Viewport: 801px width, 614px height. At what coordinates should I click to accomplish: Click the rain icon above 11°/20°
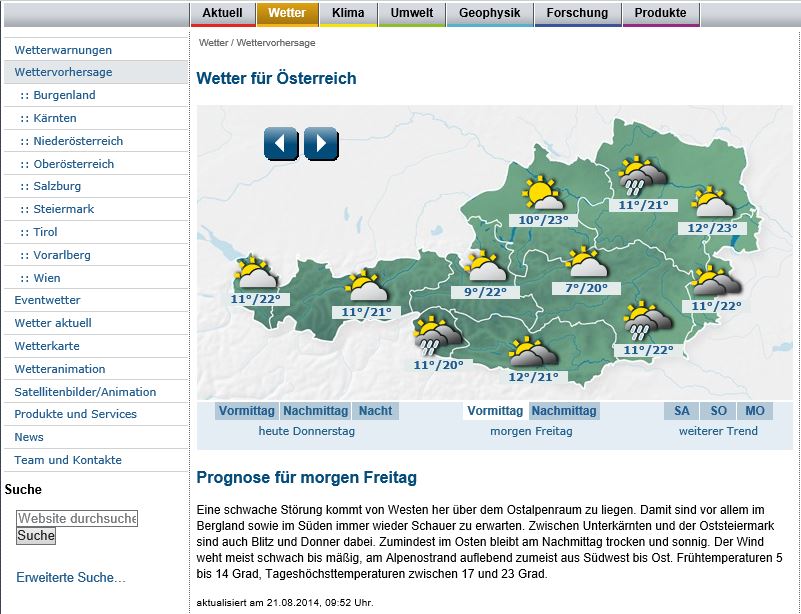(x=438, y=335)
